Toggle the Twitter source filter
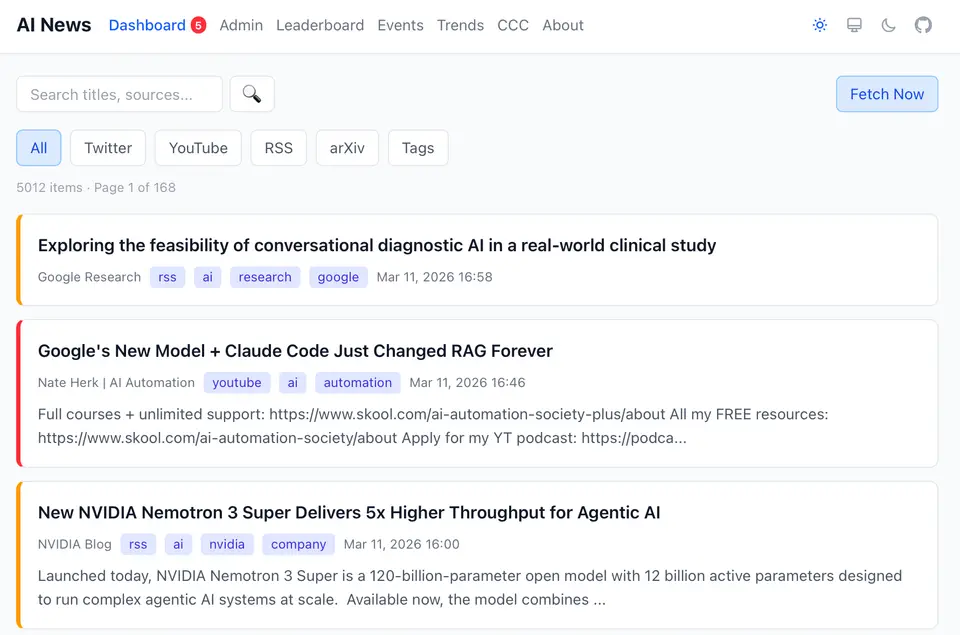Viewport: 960px width, 635px height. pyautogui.click(x=108, y=148)
